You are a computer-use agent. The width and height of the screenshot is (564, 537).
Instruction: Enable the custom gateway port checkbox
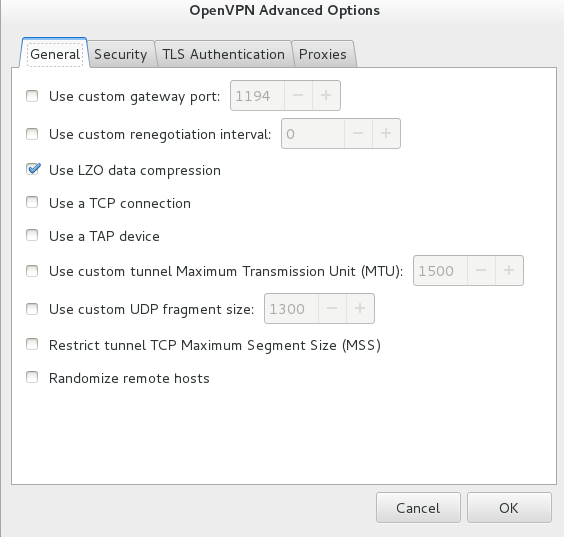[32, 96]
